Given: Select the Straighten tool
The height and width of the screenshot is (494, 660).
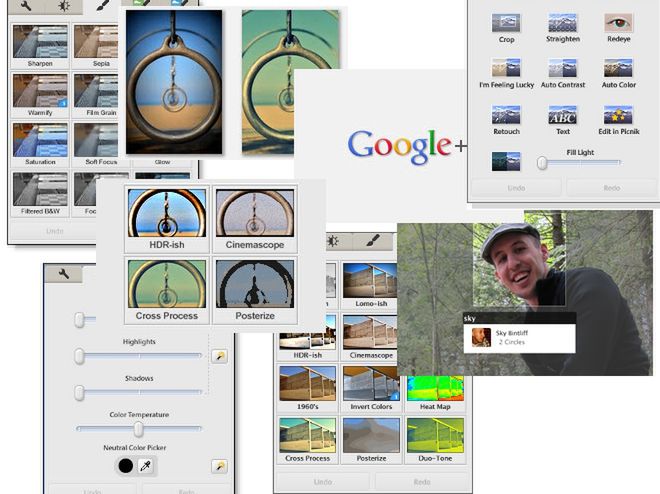Looking at the screenshot, I should [563, 28].
